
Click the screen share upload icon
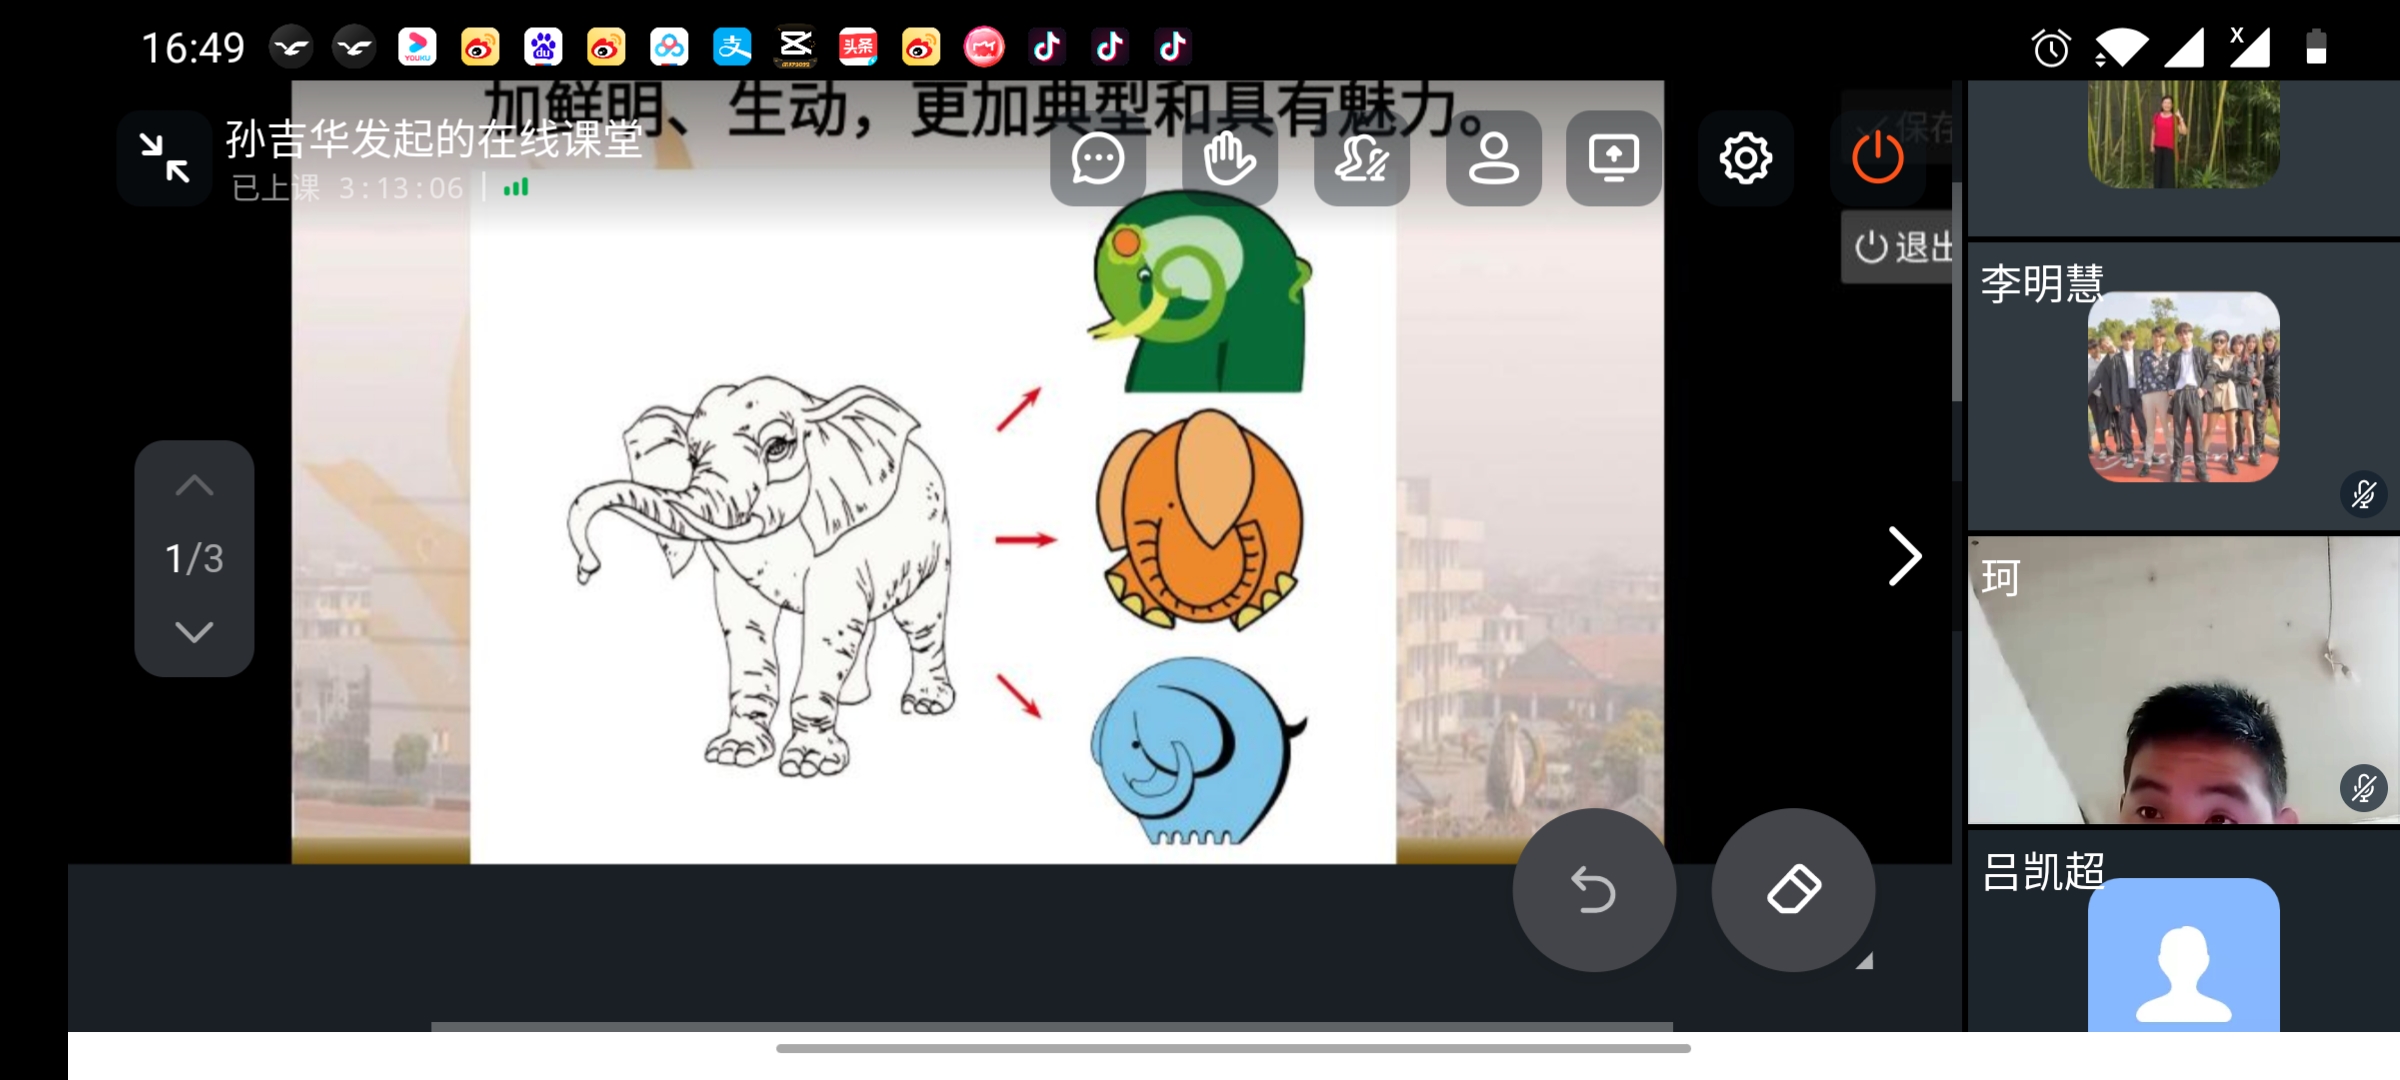1614,159
